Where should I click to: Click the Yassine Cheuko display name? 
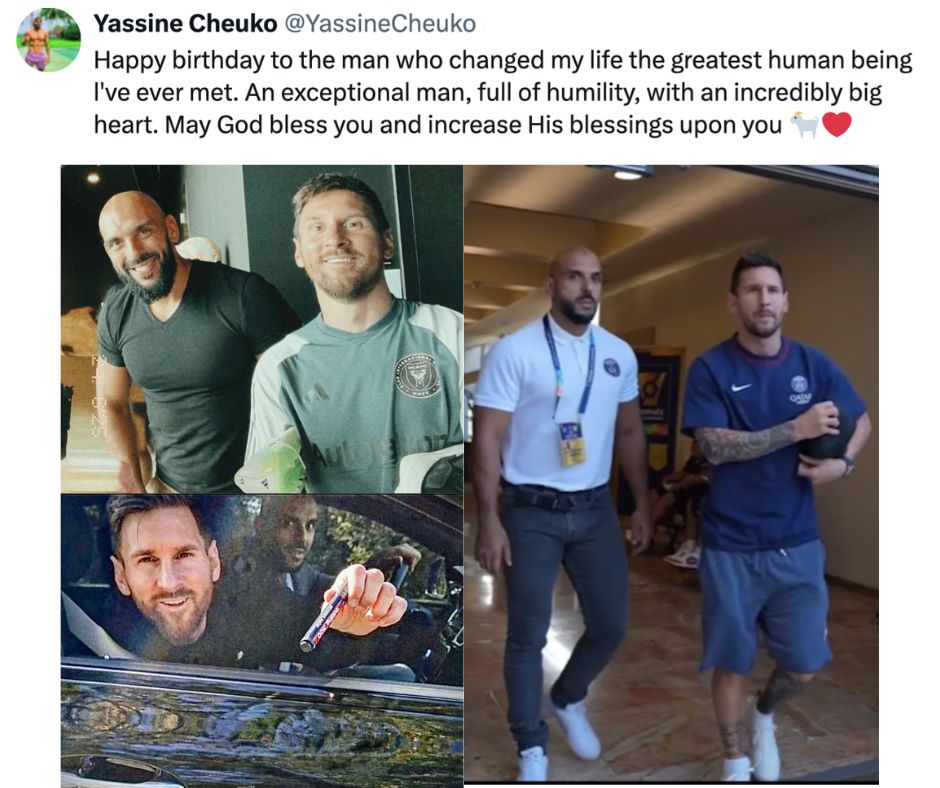point(186,24)
